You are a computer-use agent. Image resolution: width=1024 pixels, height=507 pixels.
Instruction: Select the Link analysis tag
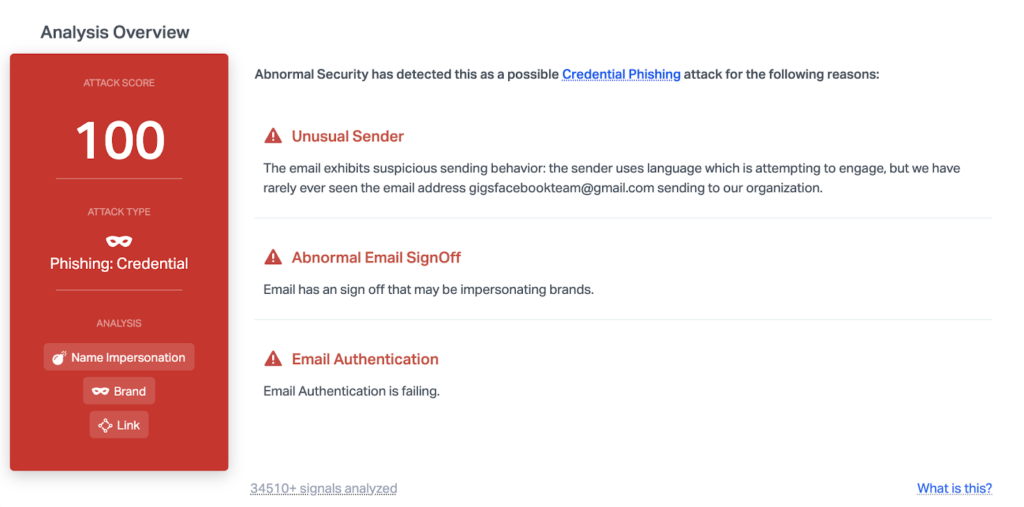119,425
